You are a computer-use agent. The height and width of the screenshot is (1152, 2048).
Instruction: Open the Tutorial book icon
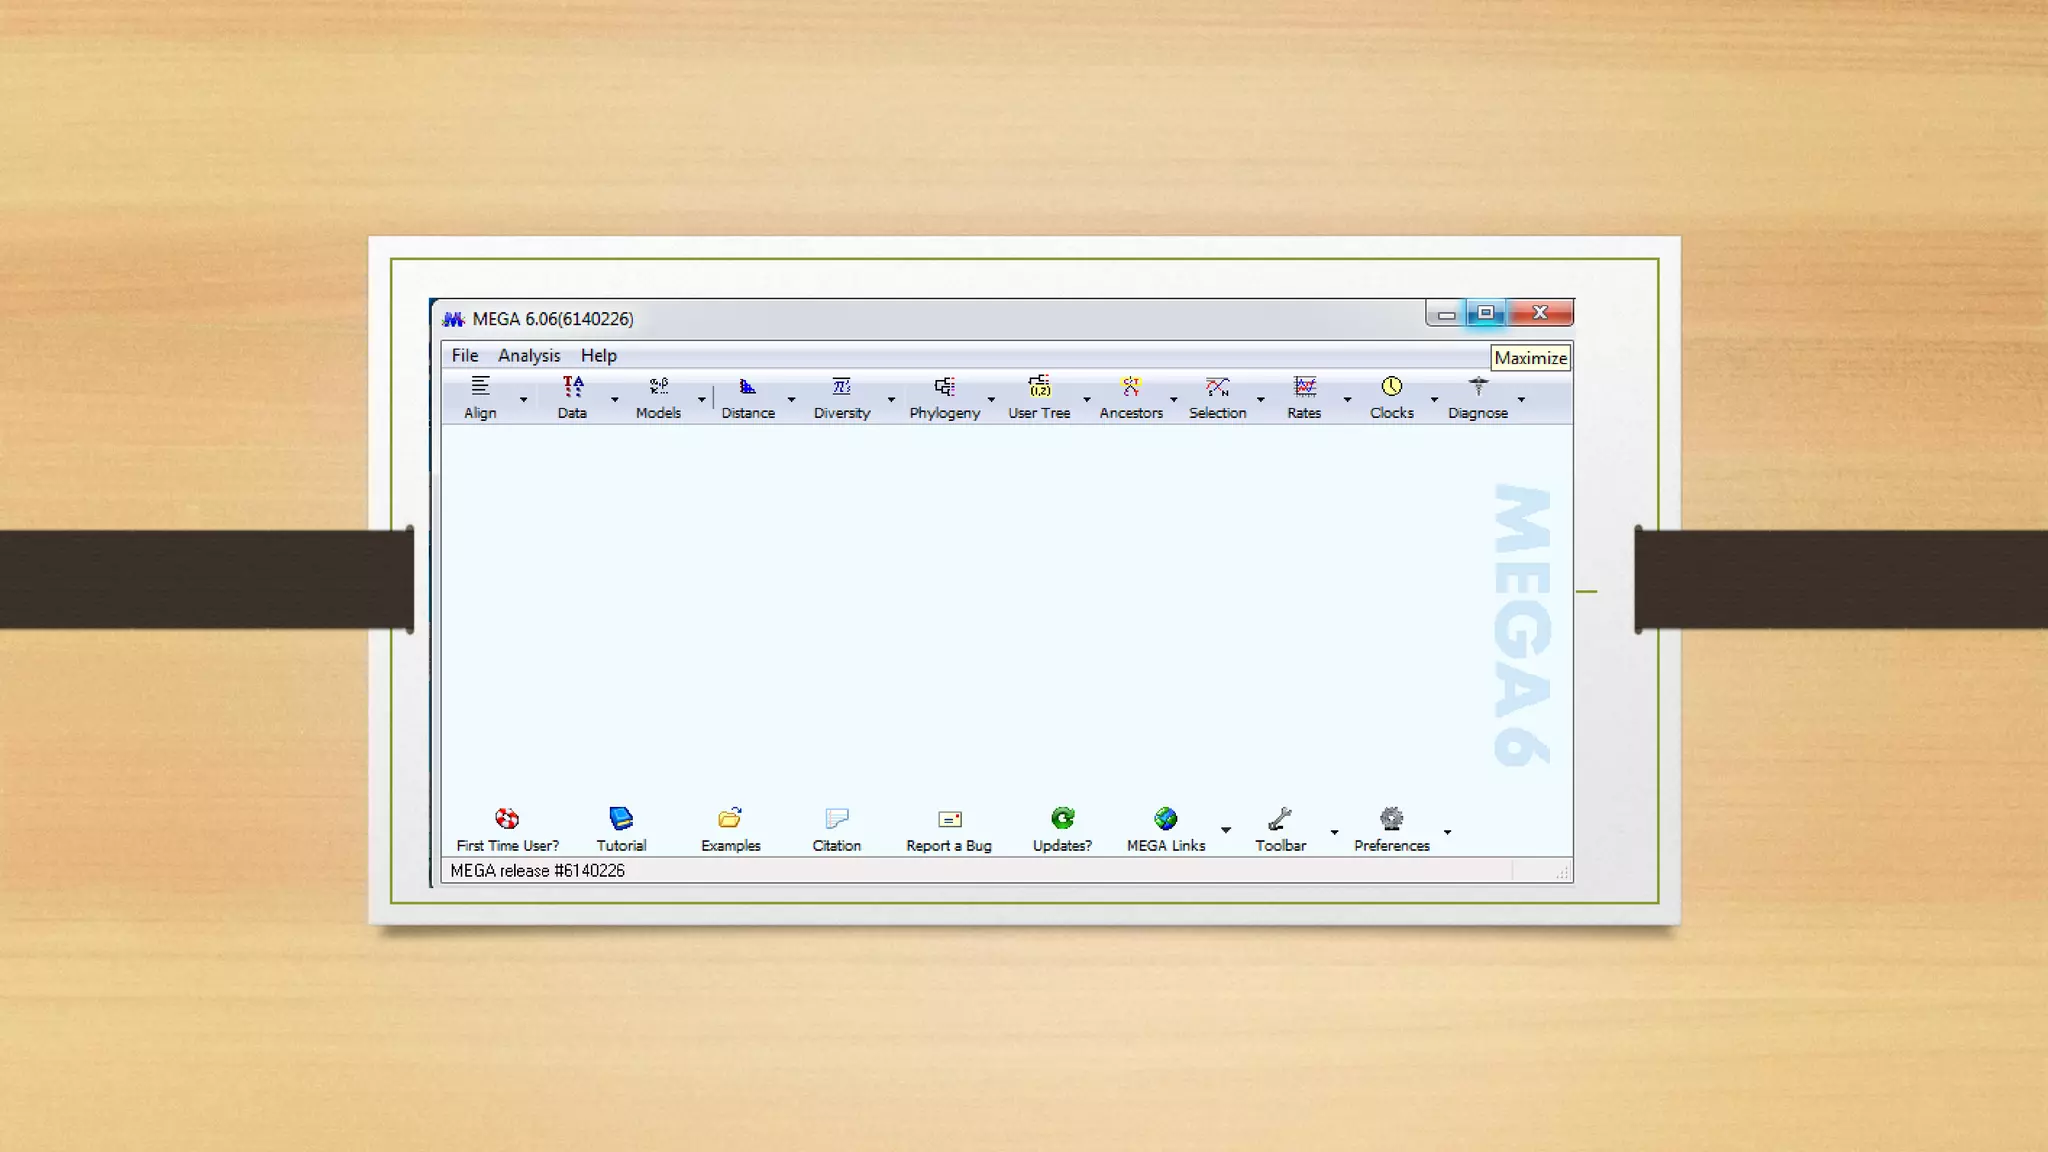pyautogui.click(x=621, y=819)
